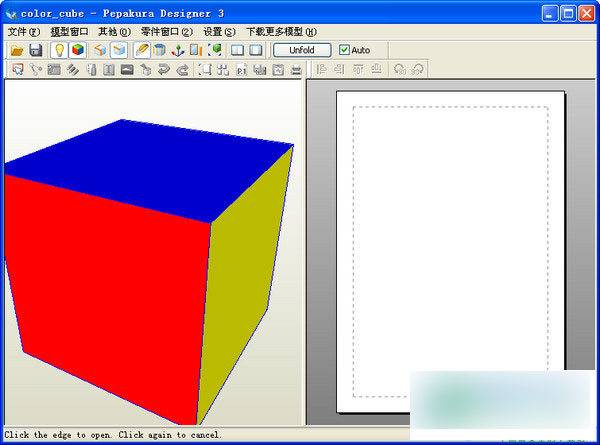This screenshot has height=445, width=600.
Task: Click the orange-edged cube icon in toolbar
Action: pyautogui.click(x=100, y=50)
